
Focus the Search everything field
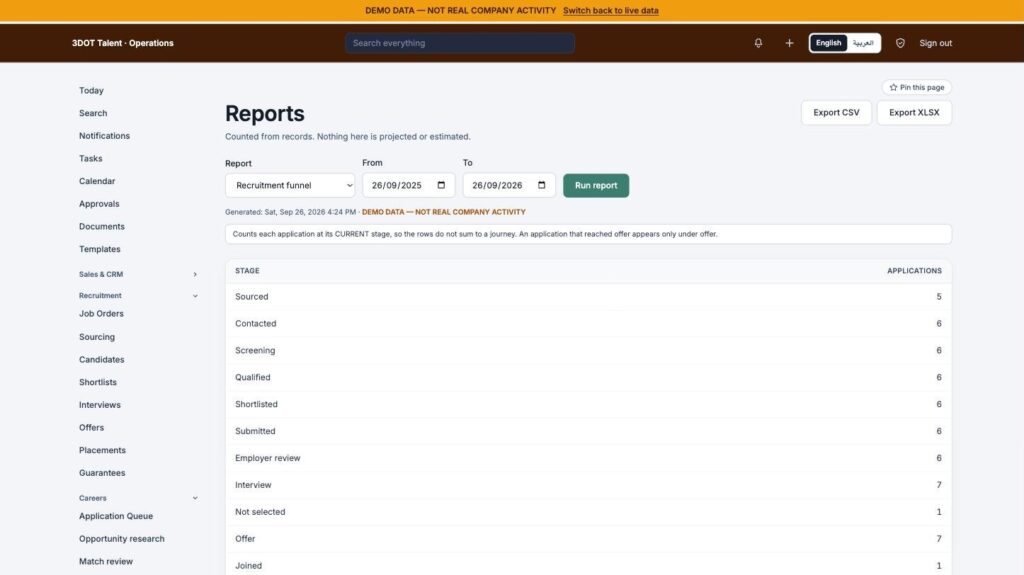[x=460, y=43]
